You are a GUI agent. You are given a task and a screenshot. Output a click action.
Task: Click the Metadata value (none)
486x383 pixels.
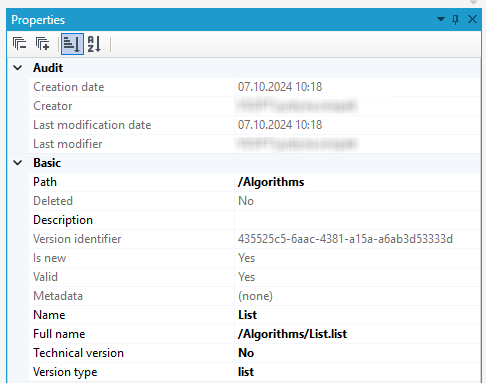[x=255, y=296]
